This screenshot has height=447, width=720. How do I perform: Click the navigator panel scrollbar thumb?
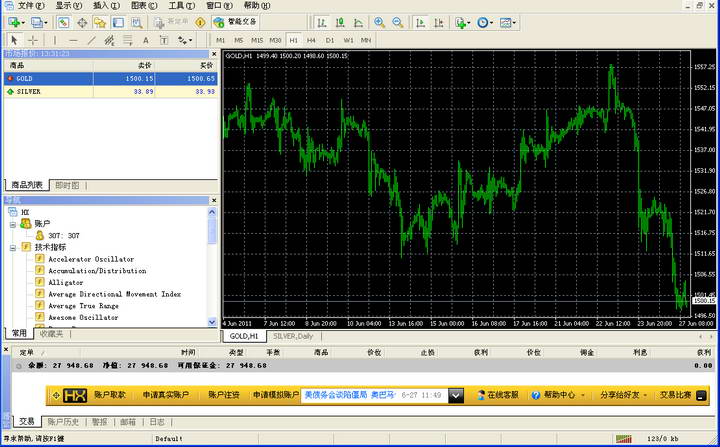[x=212, y=230]
